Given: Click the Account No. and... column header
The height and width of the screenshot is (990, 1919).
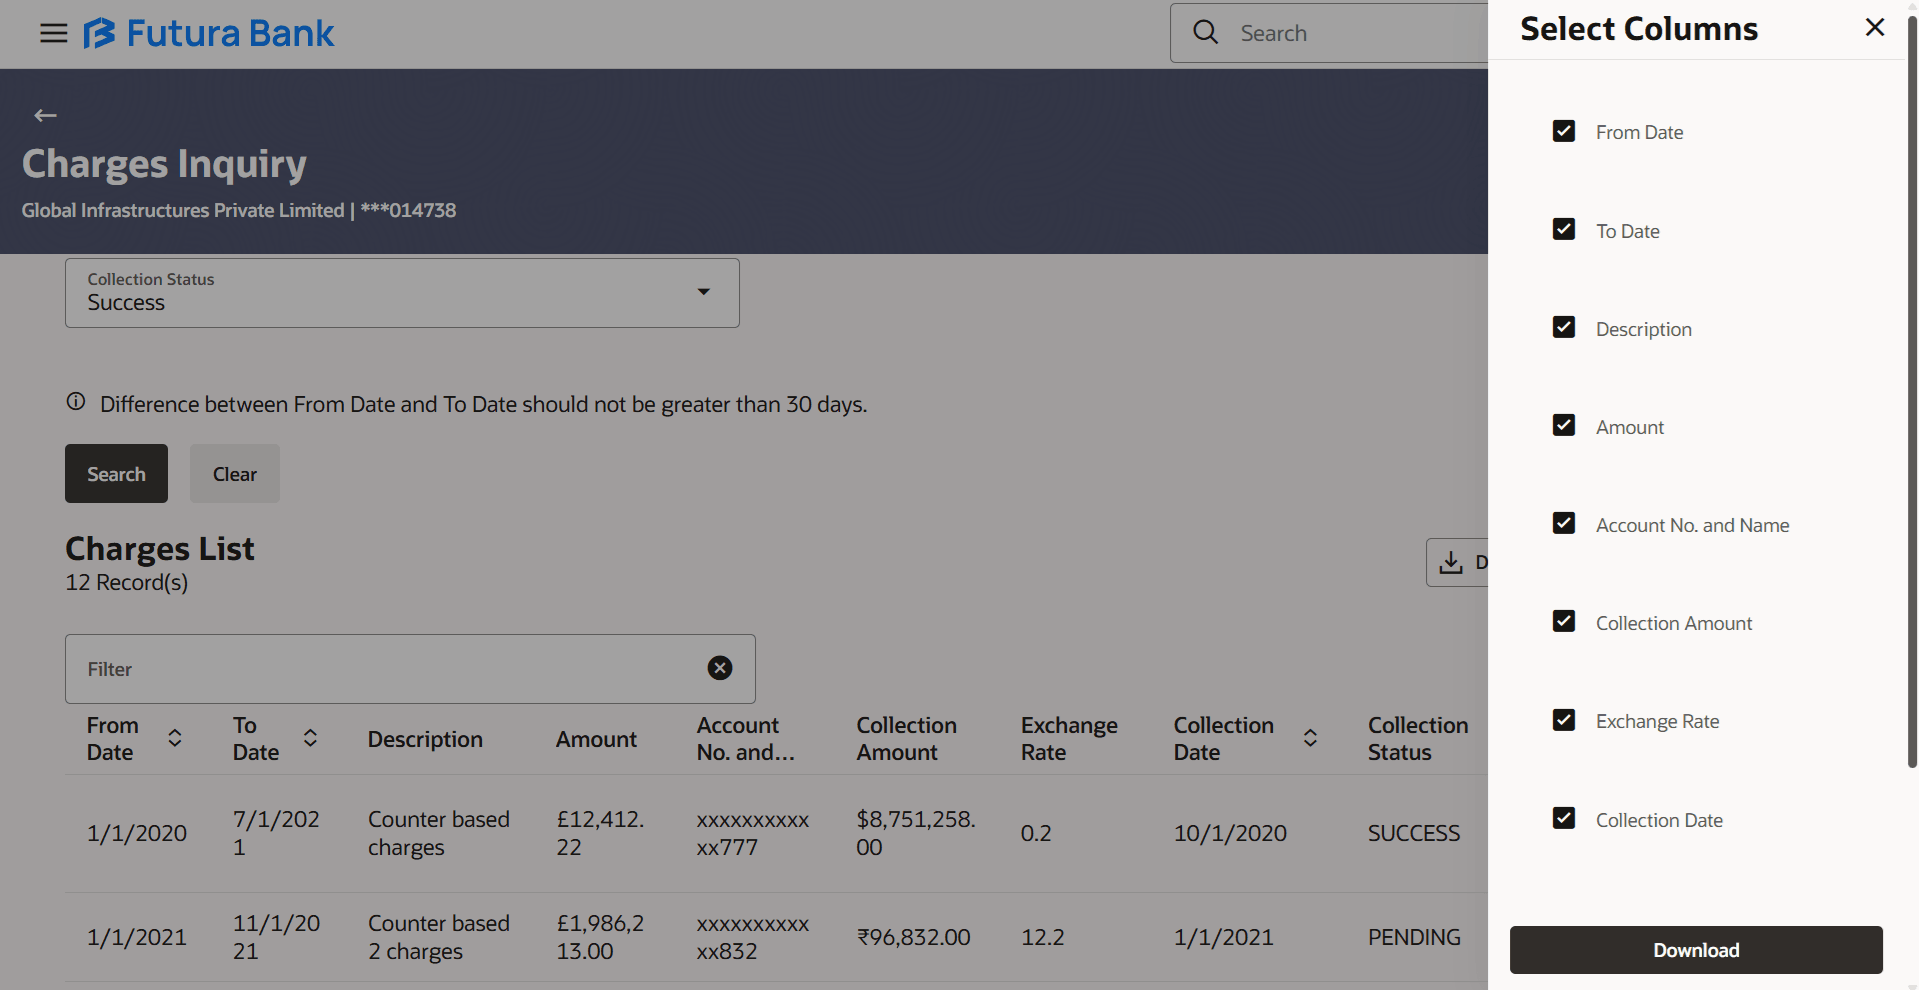Looking at the screenshot, I should (x=746, y=739).
